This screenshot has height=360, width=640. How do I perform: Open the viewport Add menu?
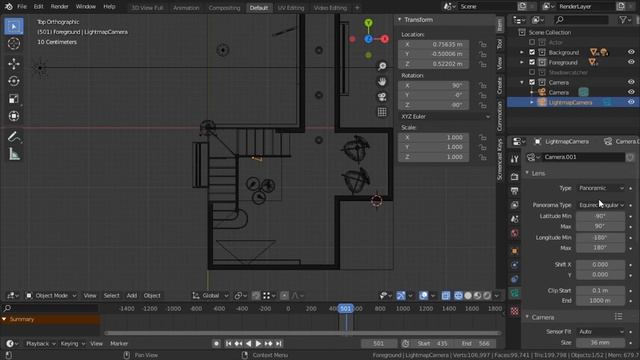click(131, 296)
